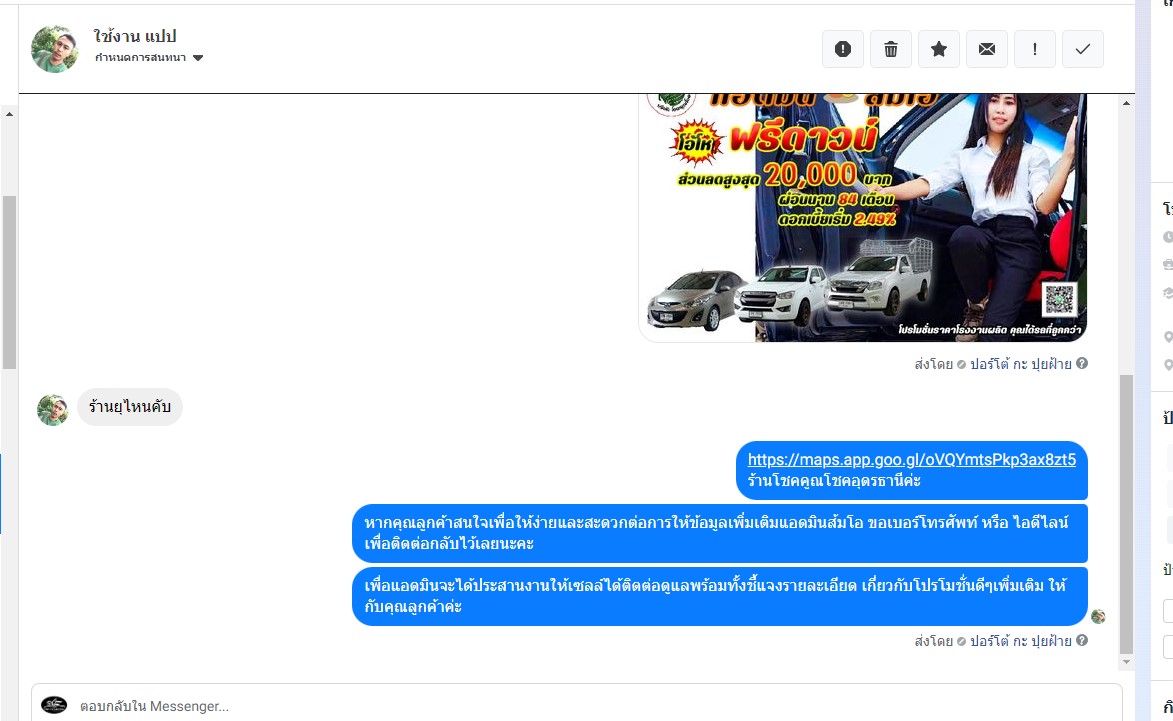The height and width of the screenshot is (721, 1173).
Task: Click the ตอบกลับใน Messenger reply field
Action: tap(576, 706)
